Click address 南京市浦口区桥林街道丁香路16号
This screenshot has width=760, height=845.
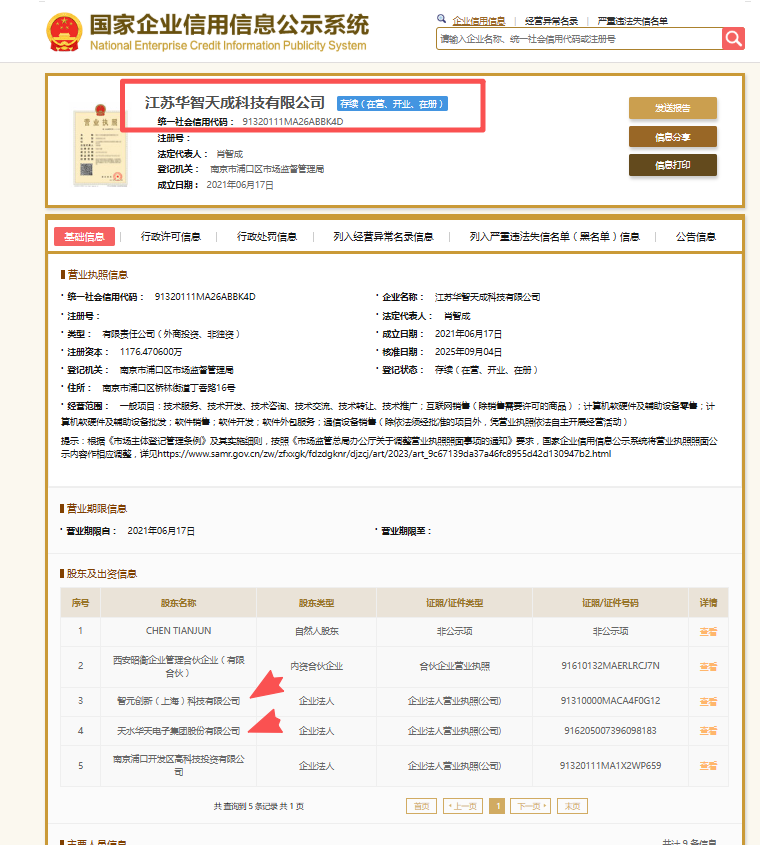tap(169, 388)
